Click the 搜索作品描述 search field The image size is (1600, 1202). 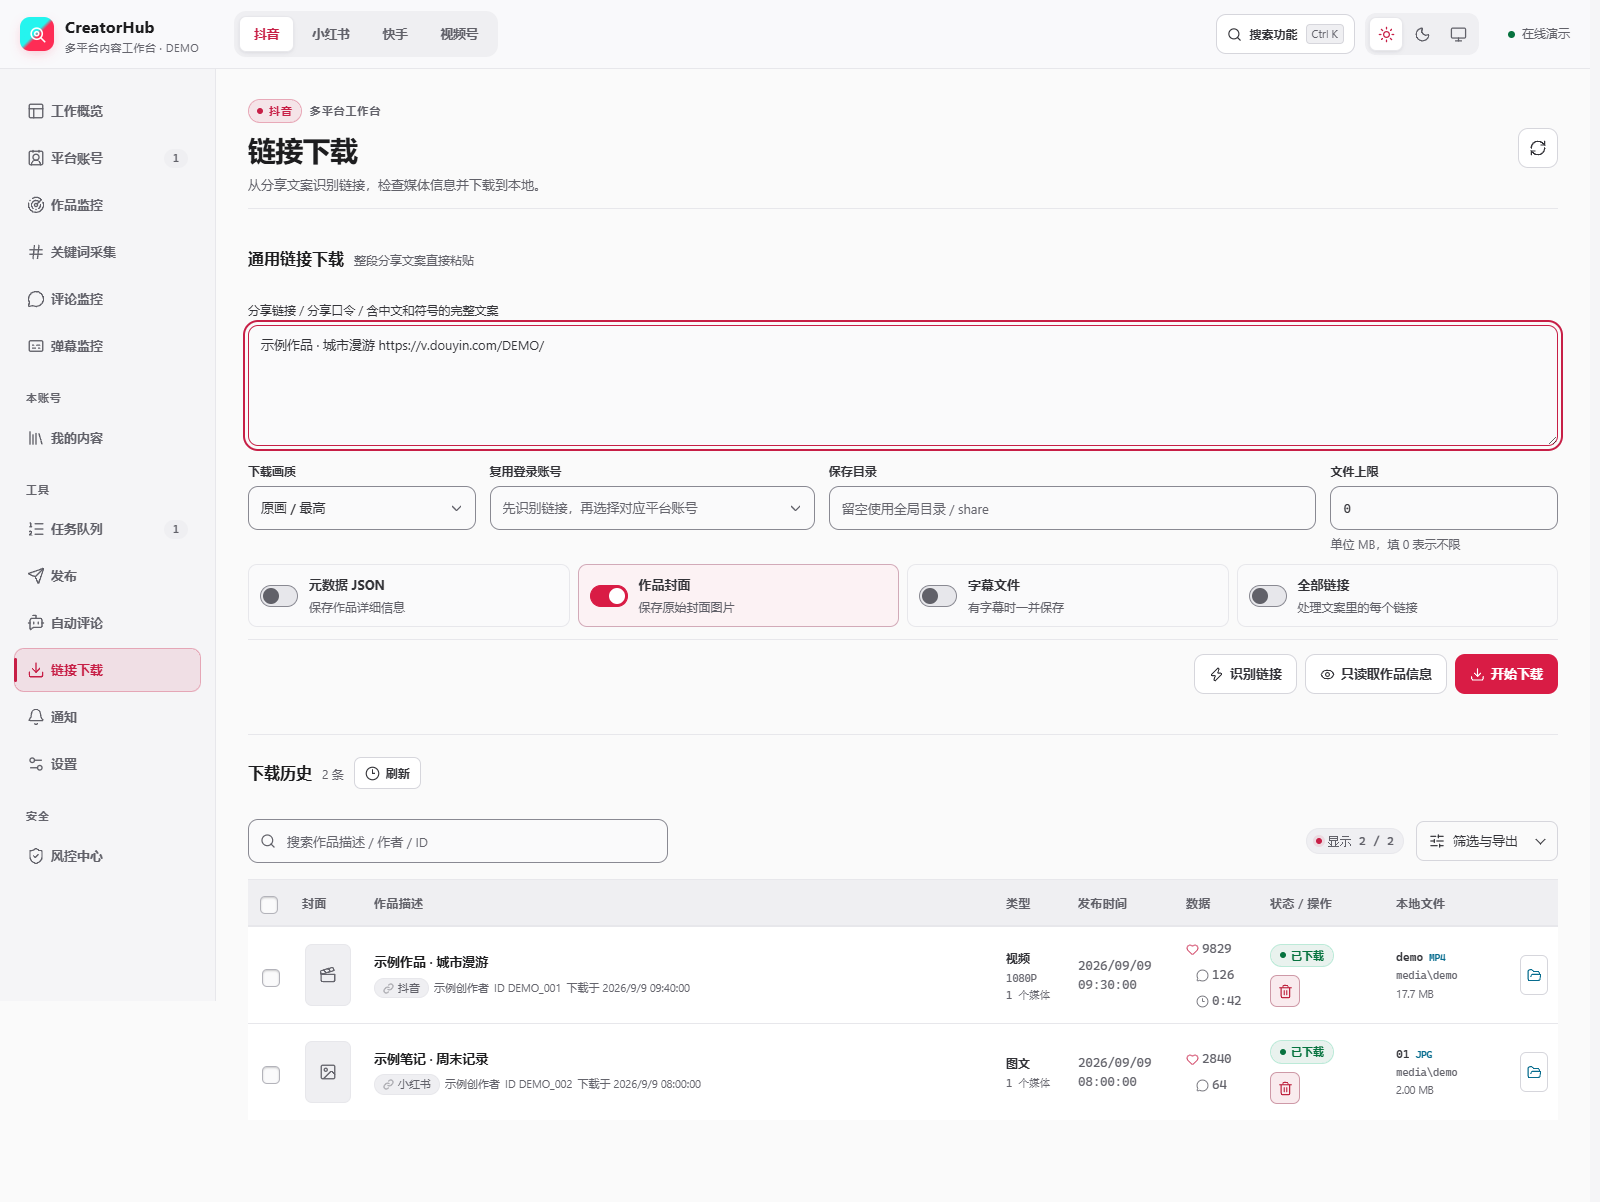coord(458,841)
